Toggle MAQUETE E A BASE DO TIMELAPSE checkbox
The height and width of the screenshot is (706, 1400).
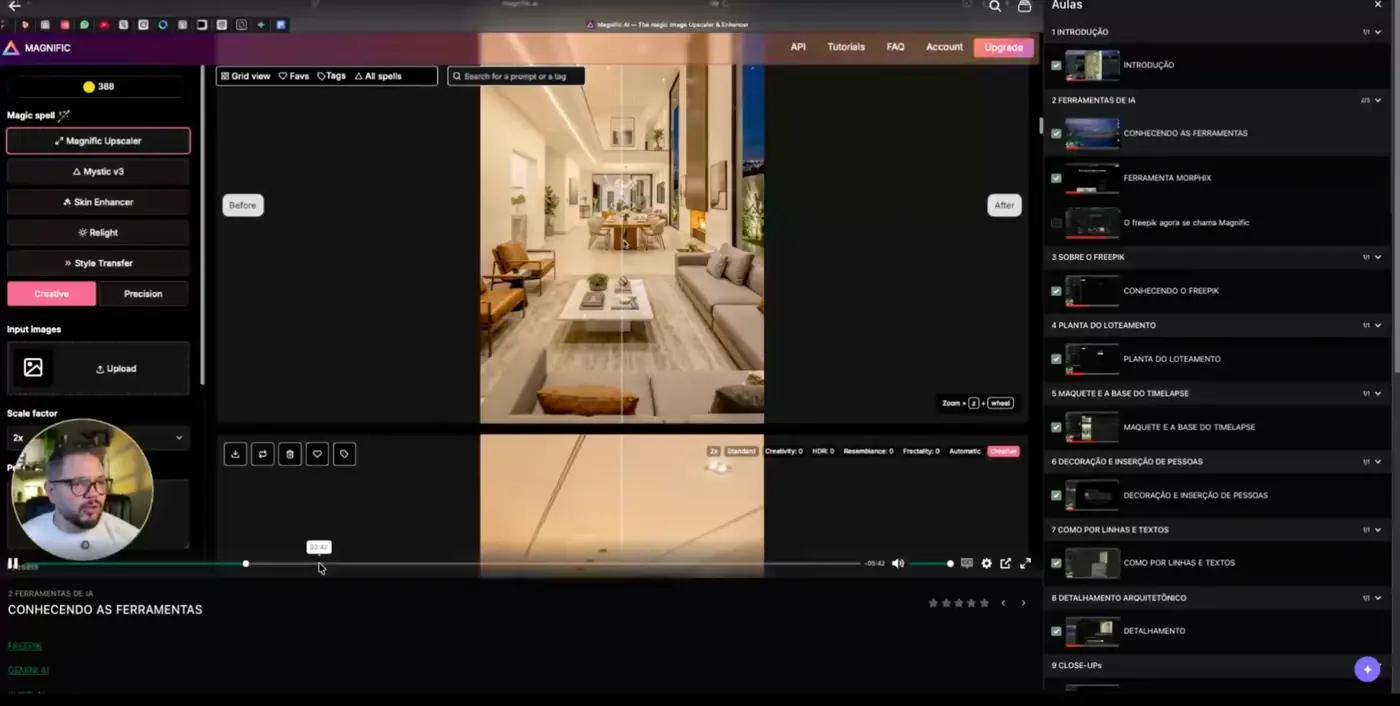[x=1056, y=427]
